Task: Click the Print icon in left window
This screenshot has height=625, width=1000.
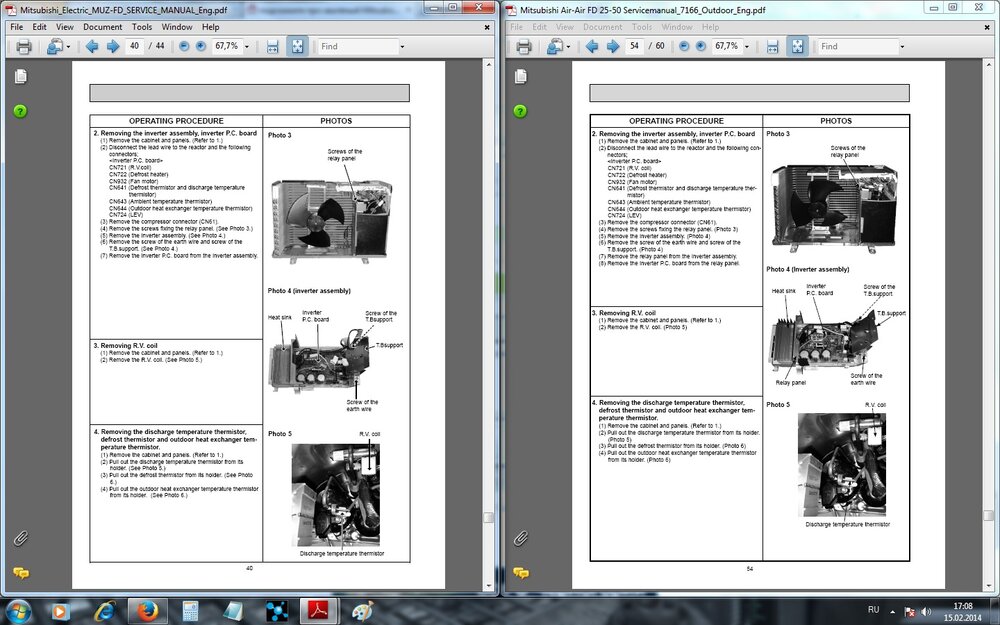Action: click(x=22, y=46)
